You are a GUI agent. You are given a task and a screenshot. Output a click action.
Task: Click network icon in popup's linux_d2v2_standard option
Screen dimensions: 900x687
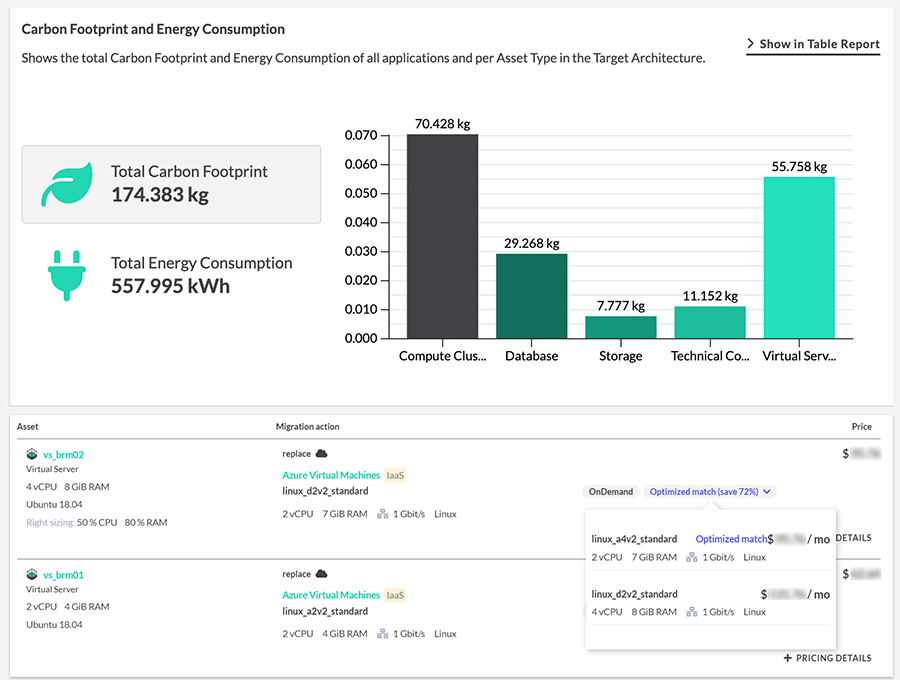692,612
